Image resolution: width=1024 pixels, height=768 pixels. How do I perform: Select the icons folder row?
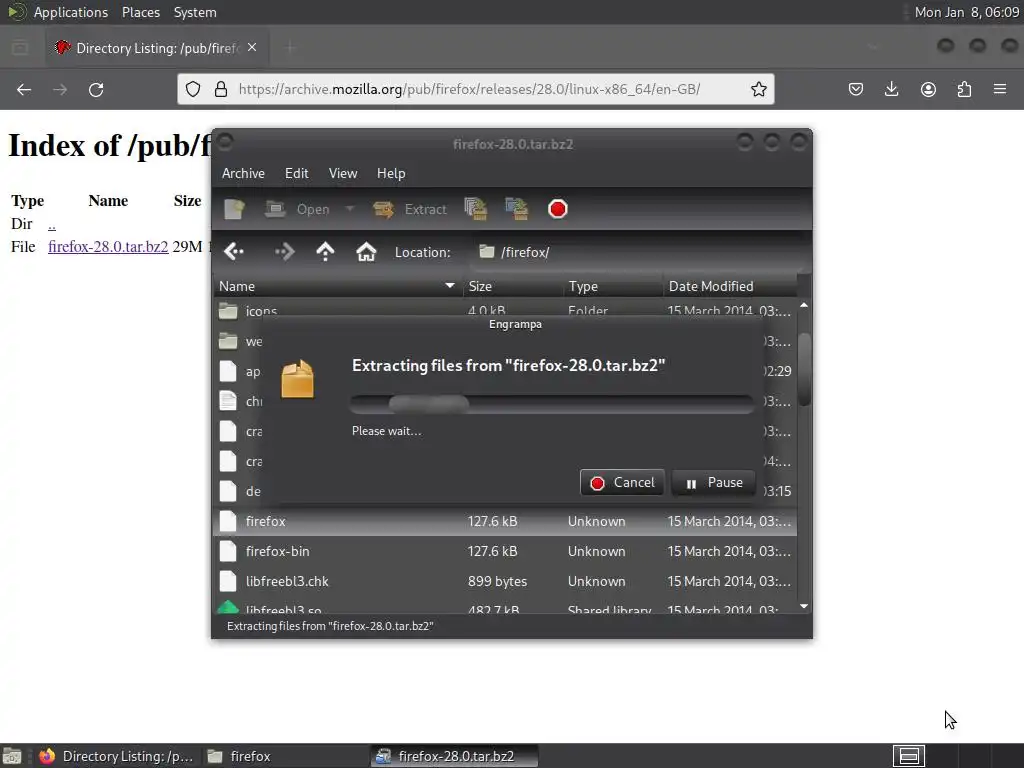click(505, 310)
